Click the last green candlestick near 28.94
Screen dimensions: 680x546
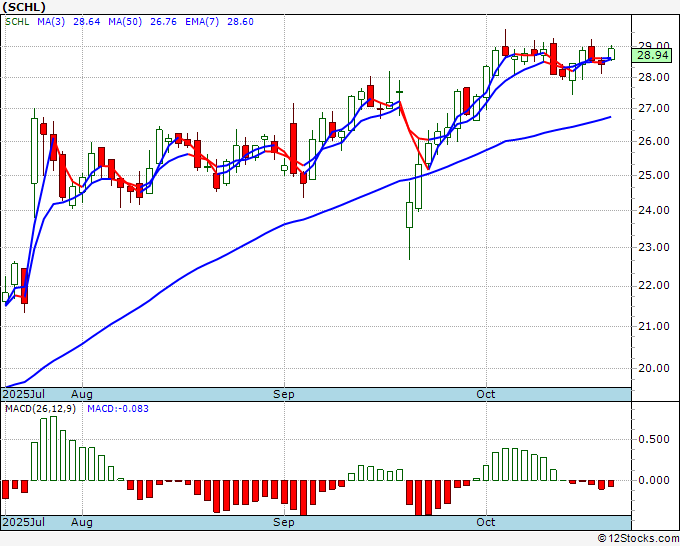click(611, 53)
